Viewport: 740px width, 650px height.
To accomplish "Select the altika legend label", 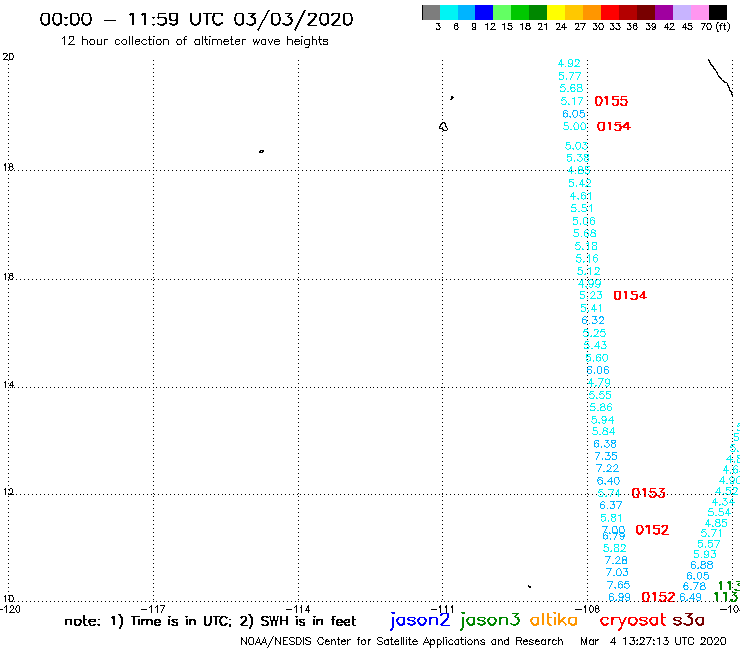I will (x=553, y=620).
